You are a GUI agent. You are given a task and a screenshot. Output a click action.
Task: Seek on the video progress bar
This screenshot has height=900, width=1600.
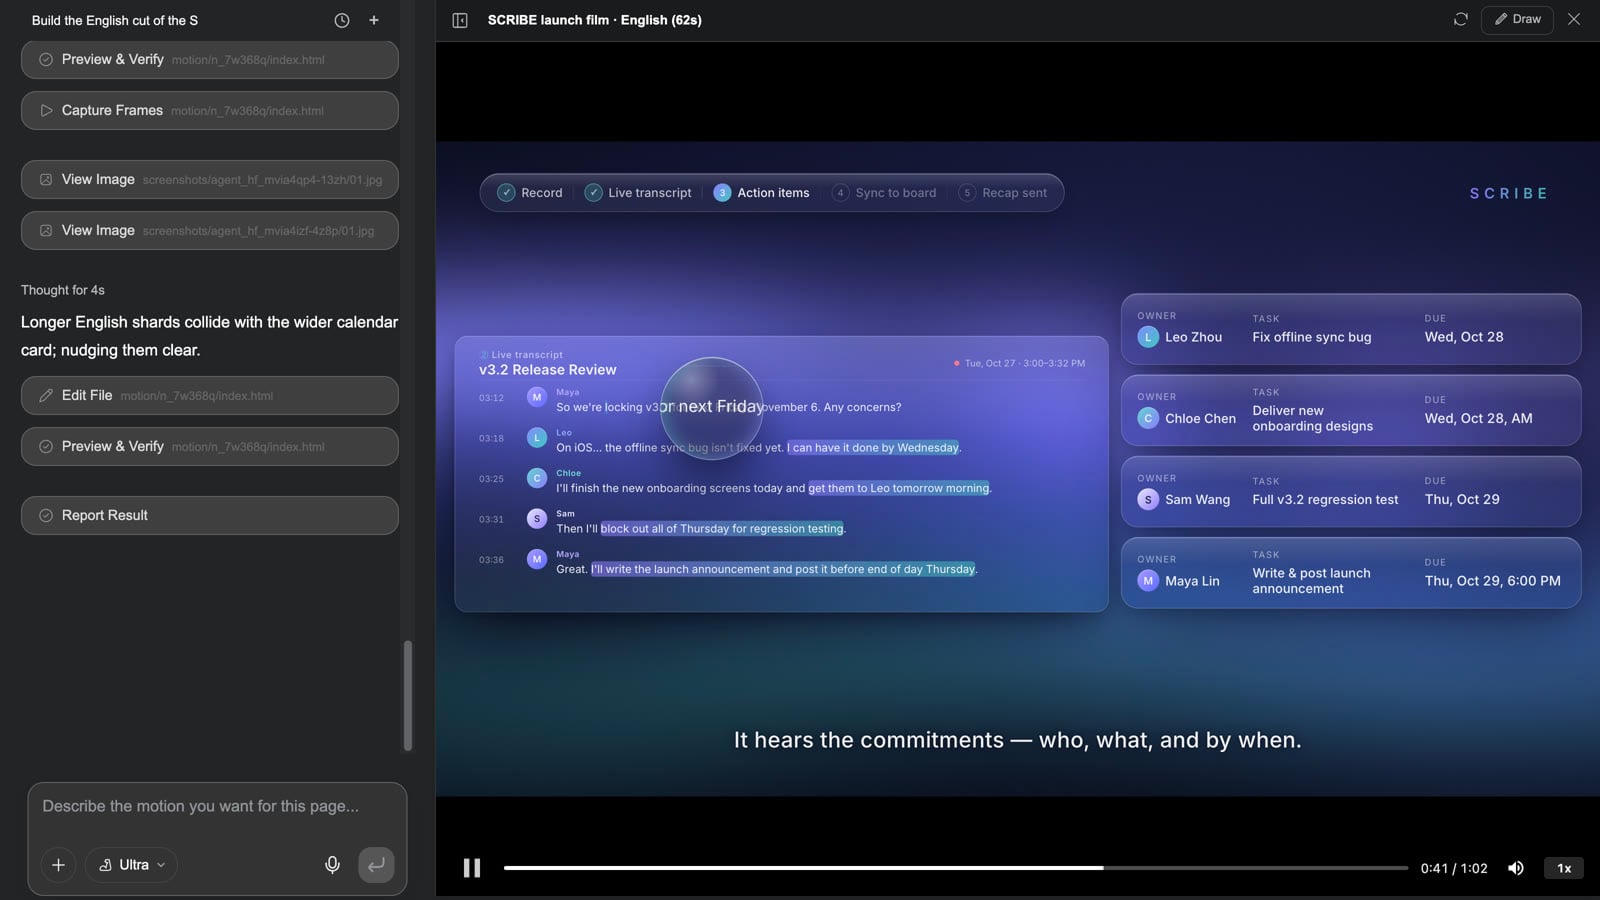[955, 868]
